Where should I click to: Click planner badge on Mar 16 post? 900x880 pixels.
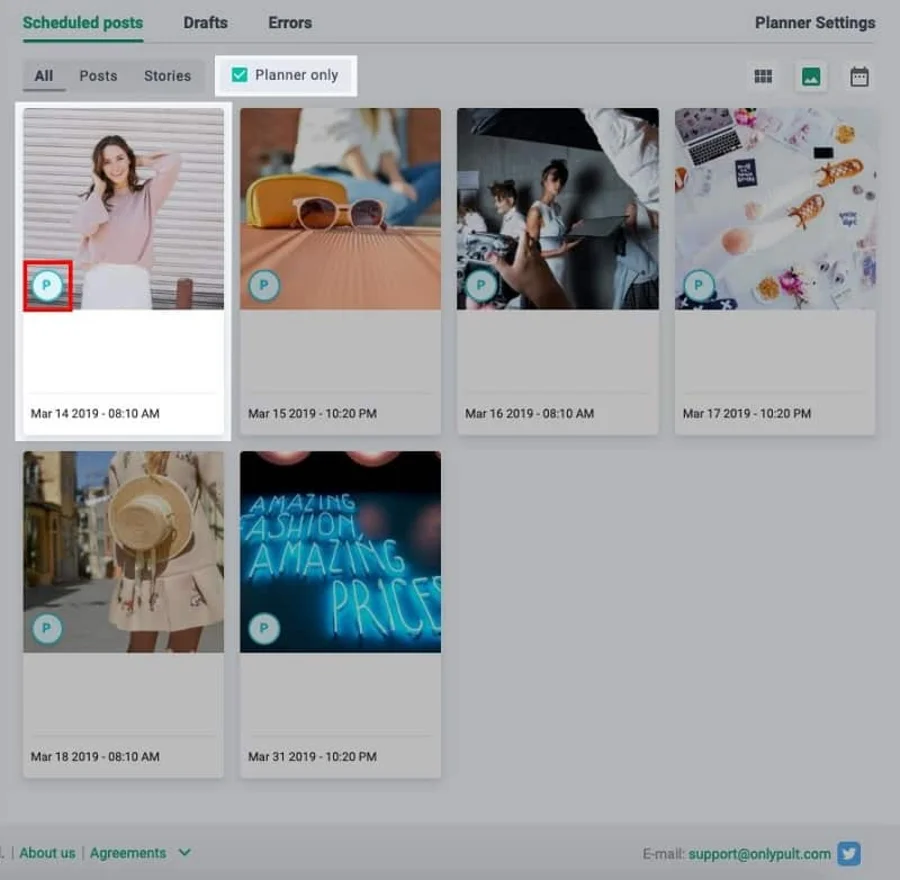coord(481,285)
